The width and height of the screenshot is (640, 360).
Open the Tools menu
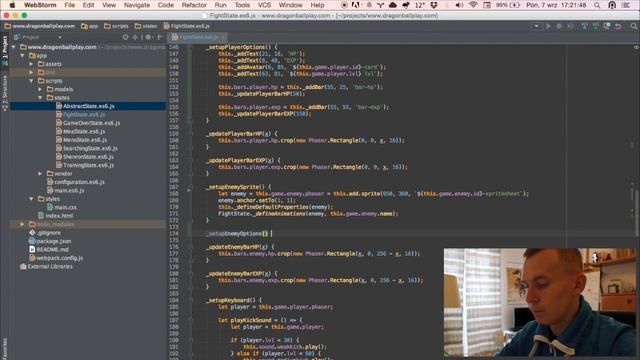point(242,5)
